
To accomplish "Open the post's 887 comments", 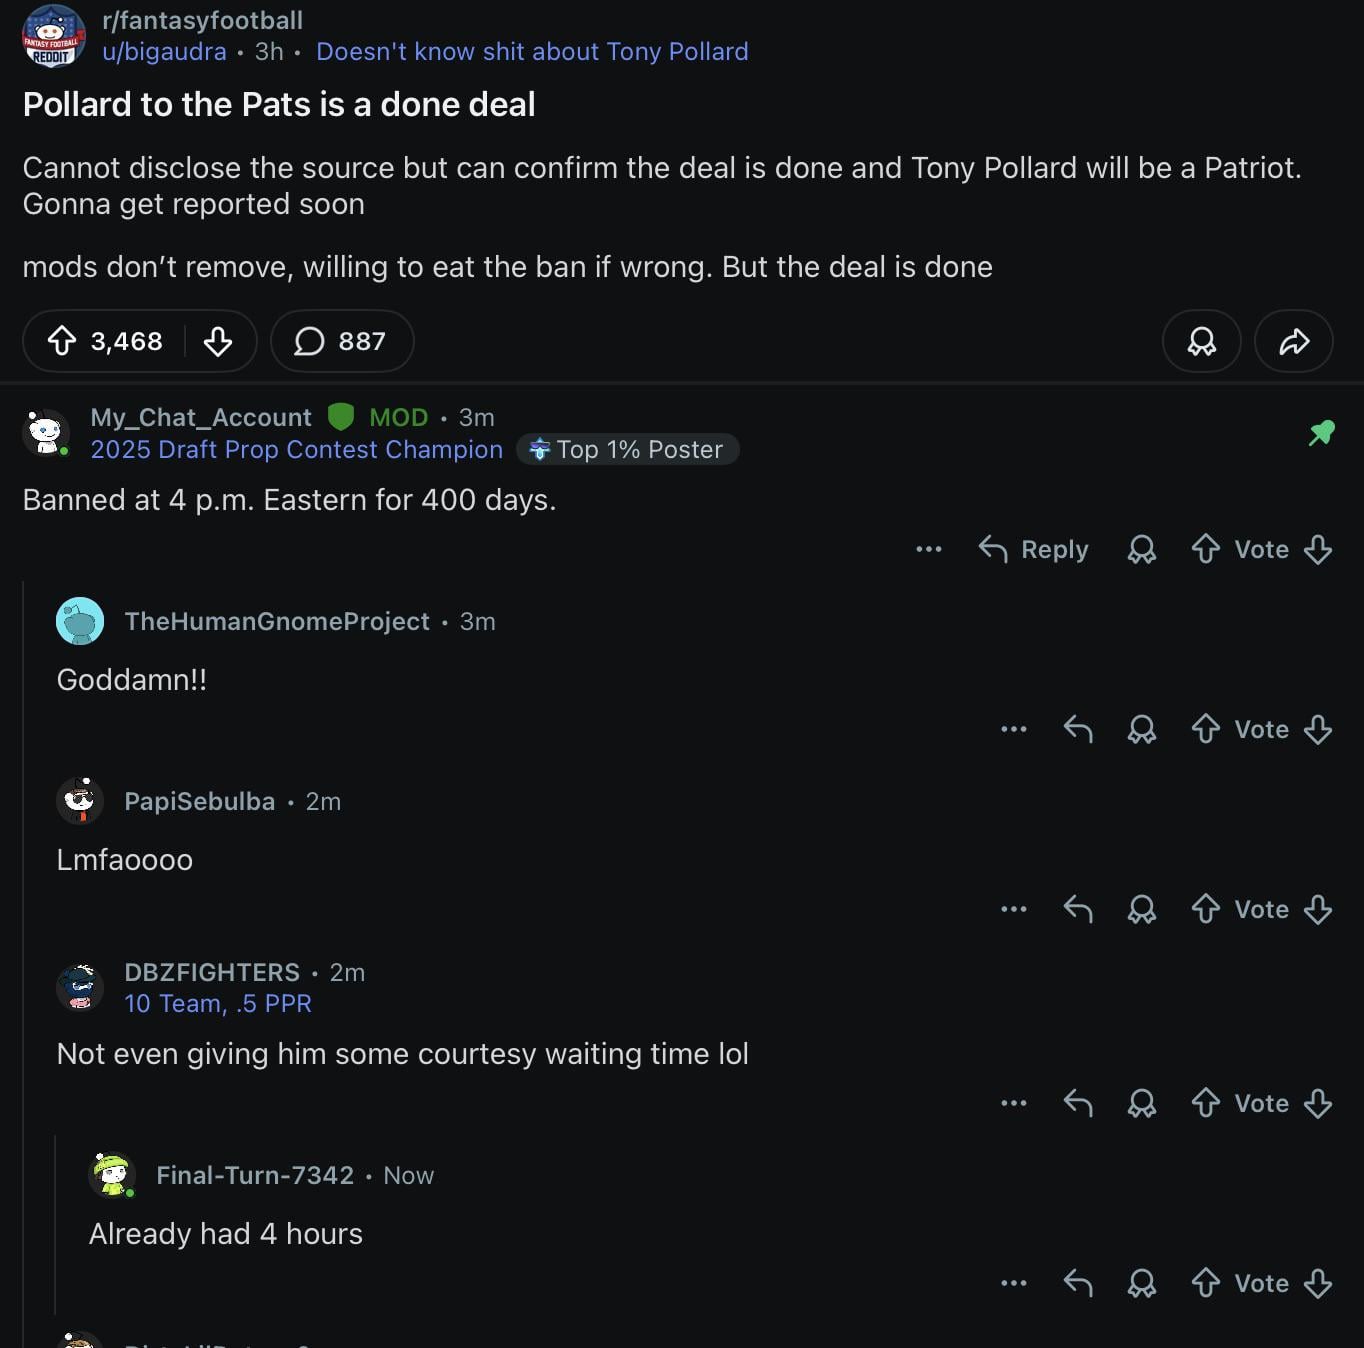I will pos(341,341).
